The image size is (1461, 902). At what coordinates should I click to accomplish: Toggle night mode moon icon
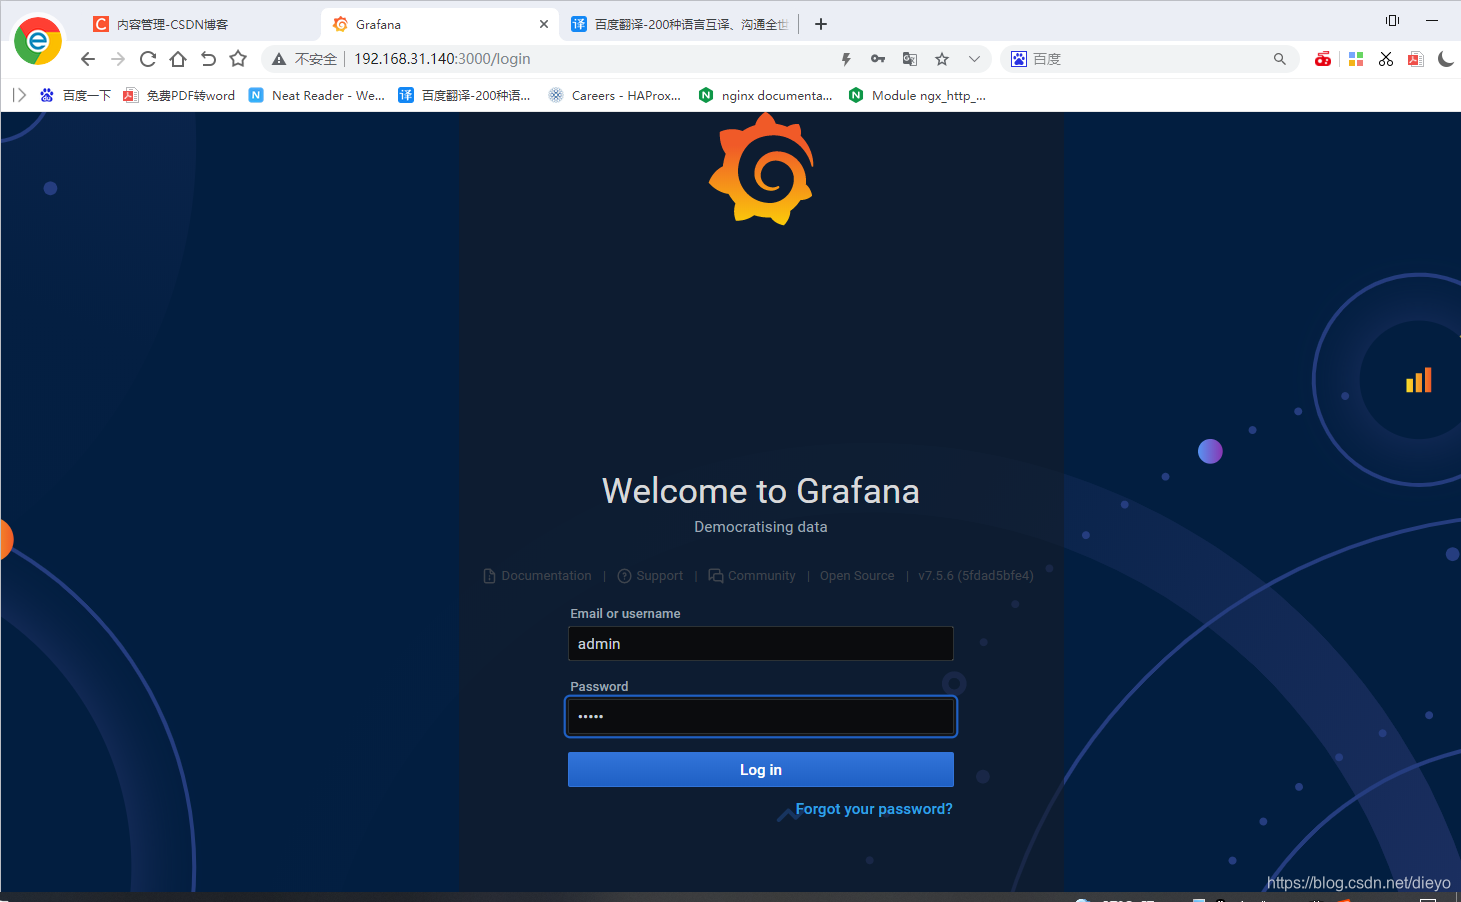pyautogui.click(x=1446, y=59)
